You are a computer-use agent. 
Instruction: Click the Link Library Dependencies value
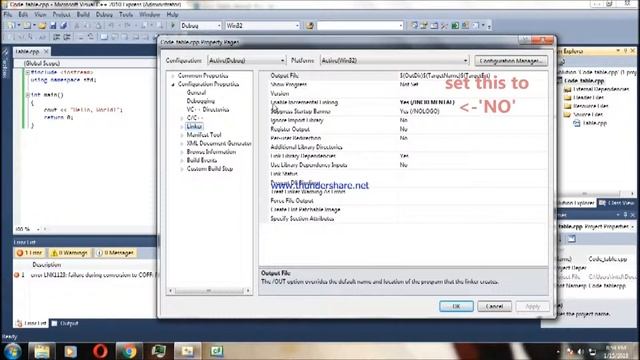click(404, 156)
